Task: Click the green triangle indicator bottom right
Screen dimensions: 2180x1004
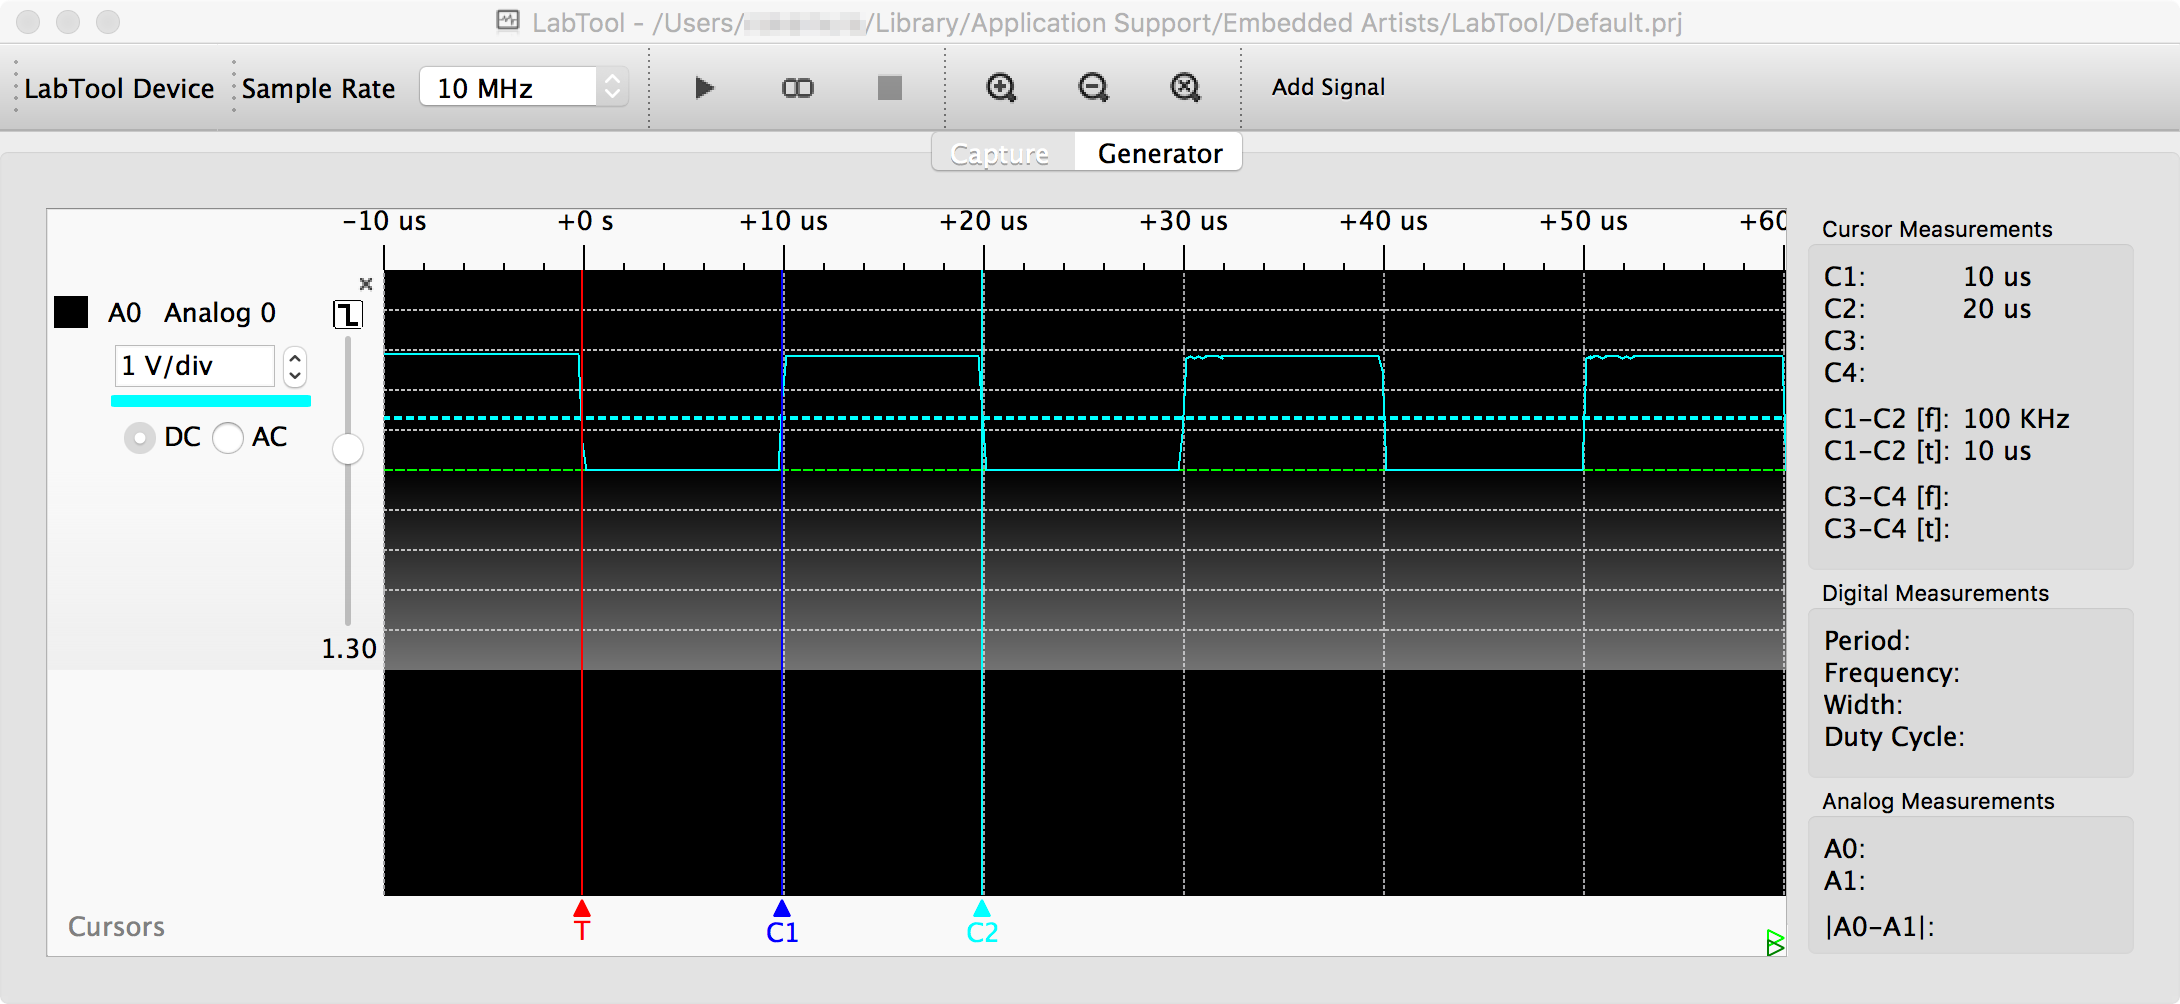Action: tap(1773, 941)
